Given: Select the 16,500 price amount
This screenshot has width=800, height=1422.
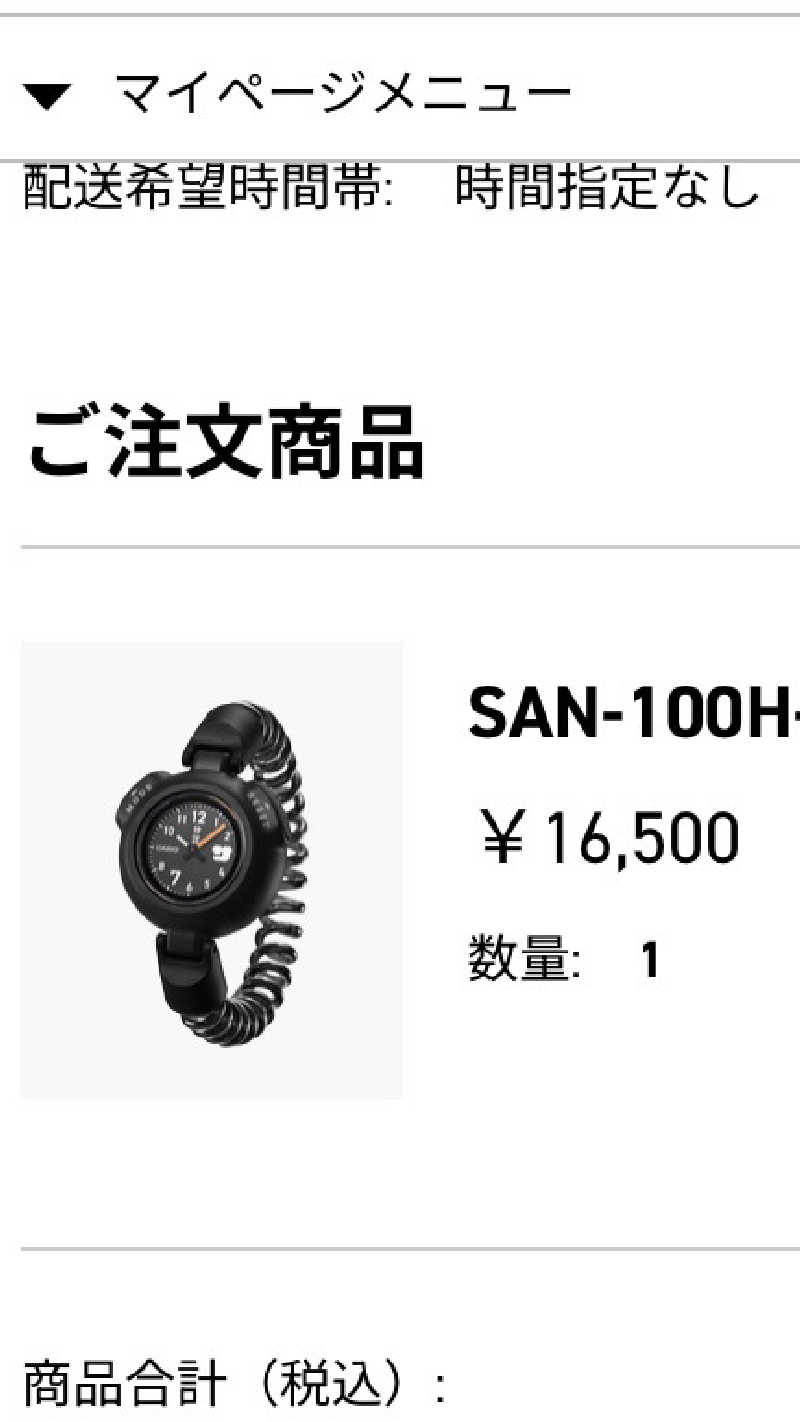Looking at the screenshot, I should tap(640, 838).
